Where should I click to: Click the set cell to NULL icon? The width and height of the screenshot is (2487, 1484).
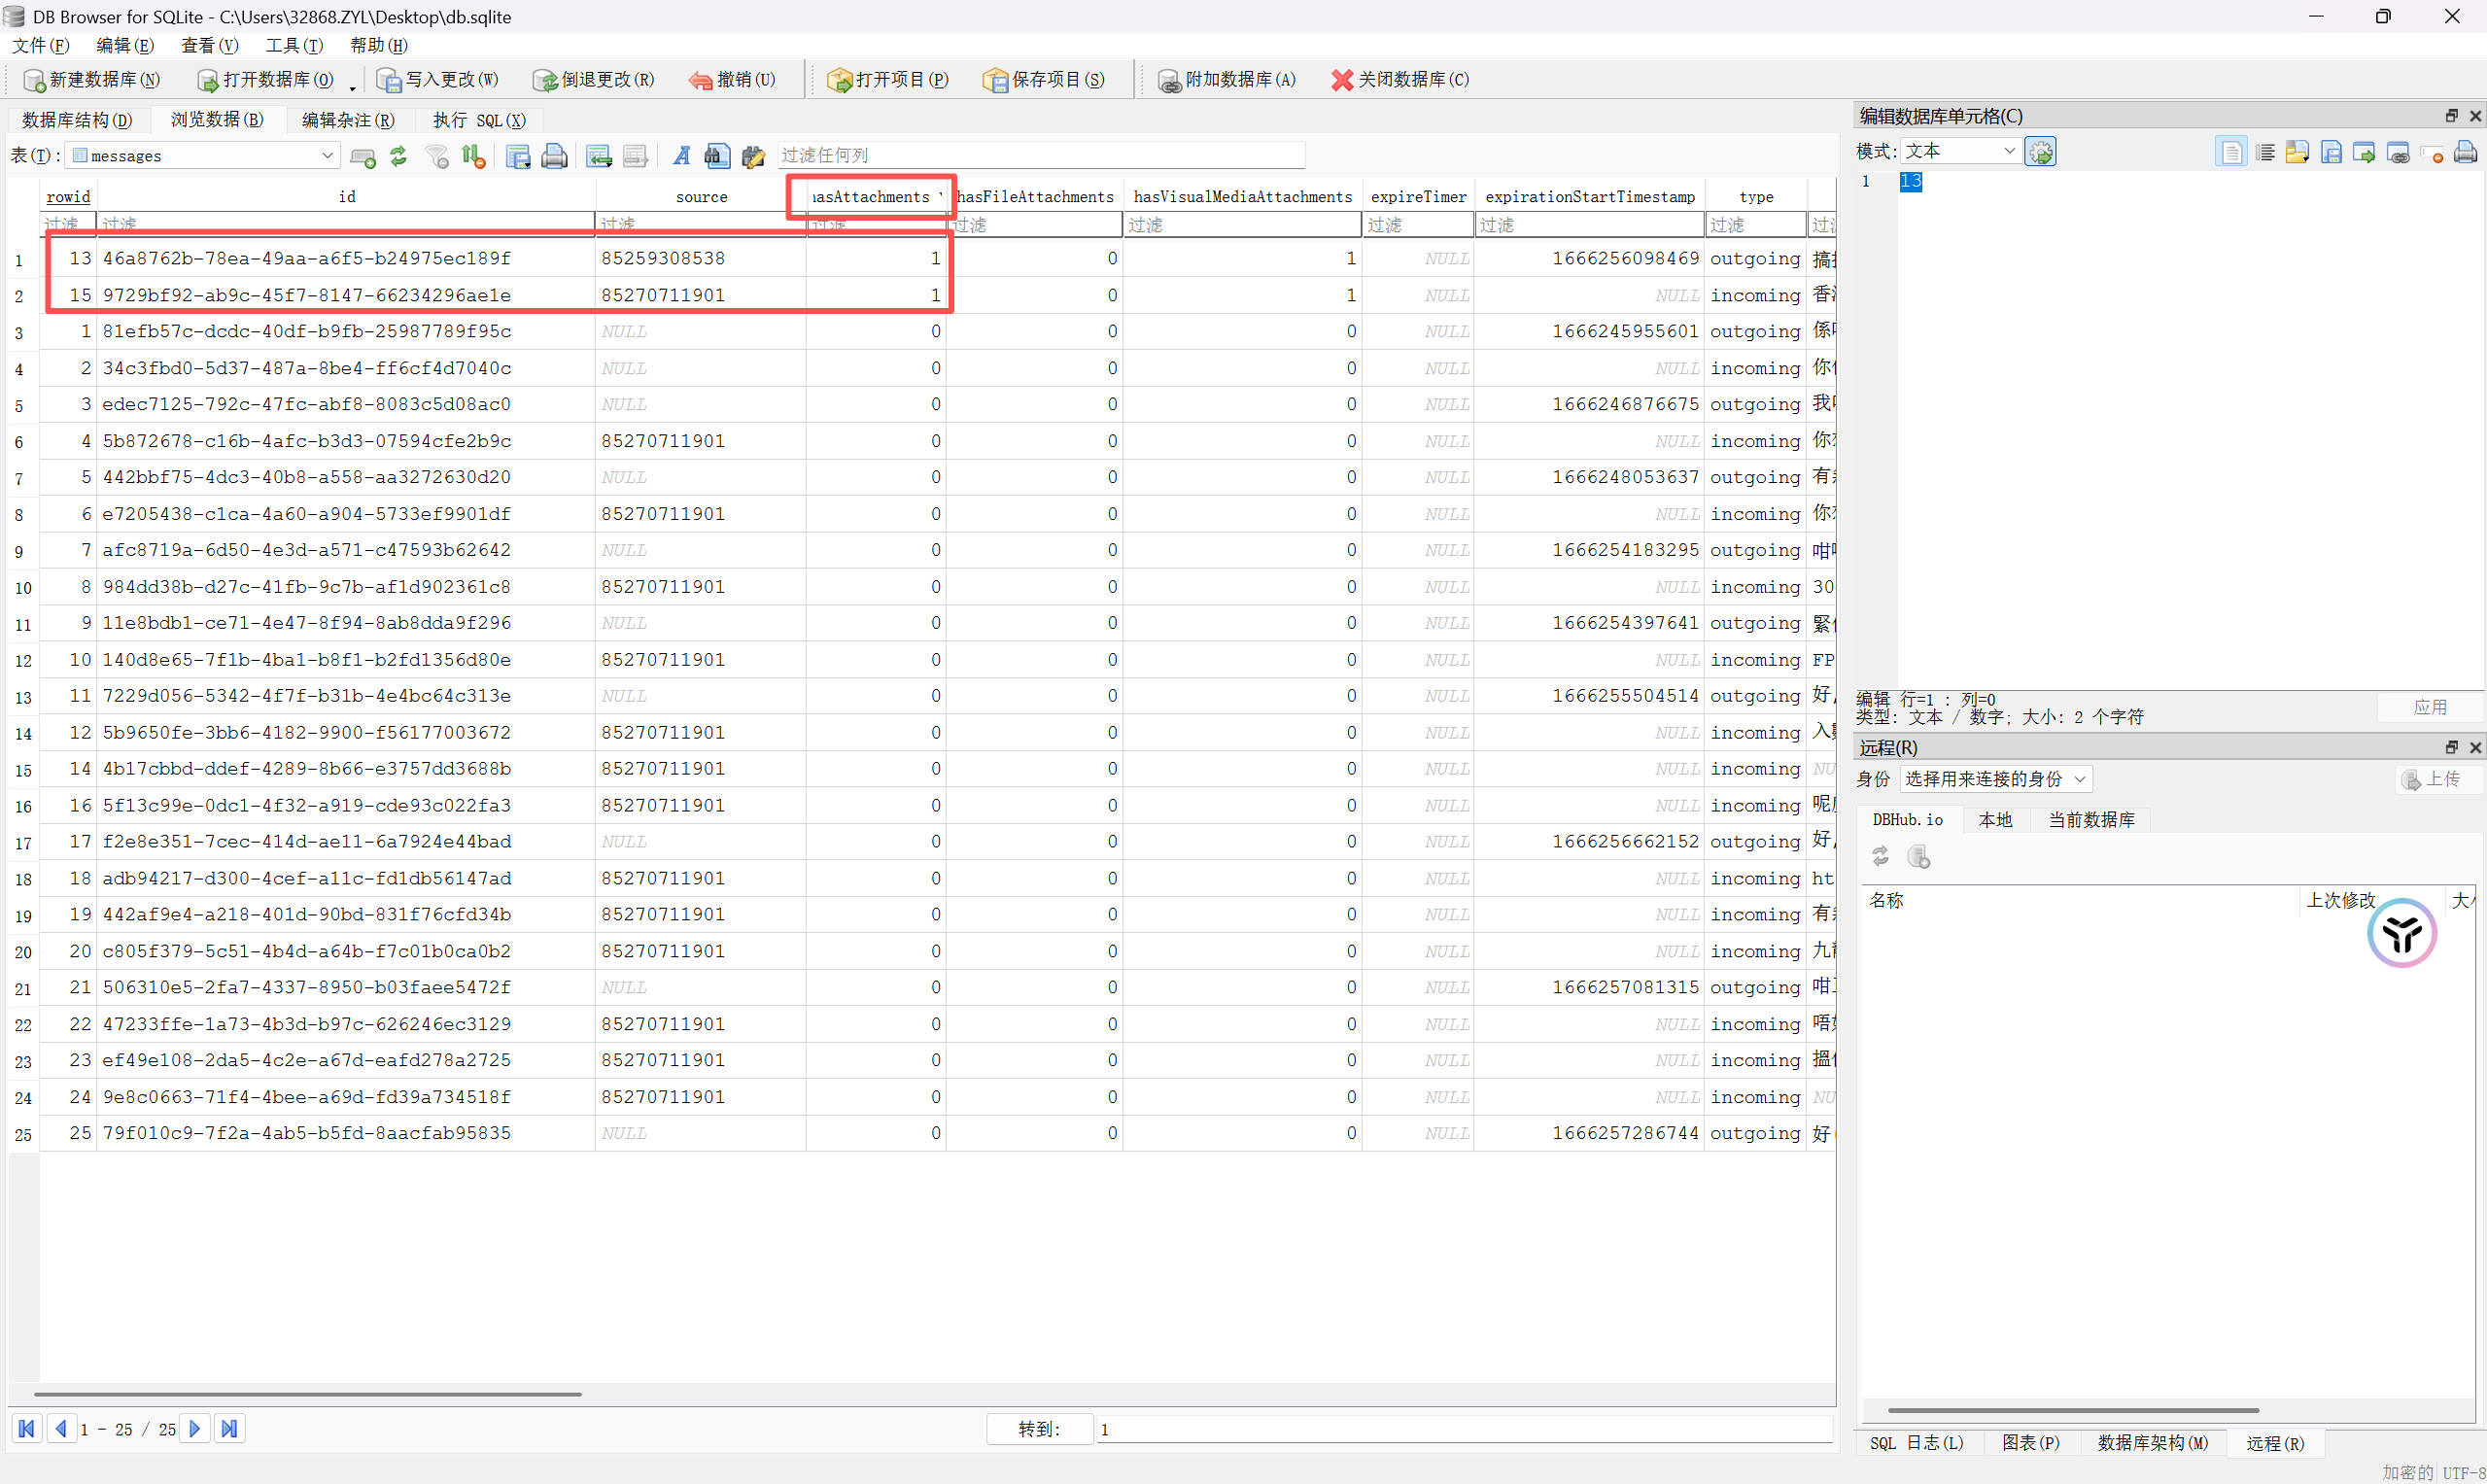click(x=2432, y=152)
